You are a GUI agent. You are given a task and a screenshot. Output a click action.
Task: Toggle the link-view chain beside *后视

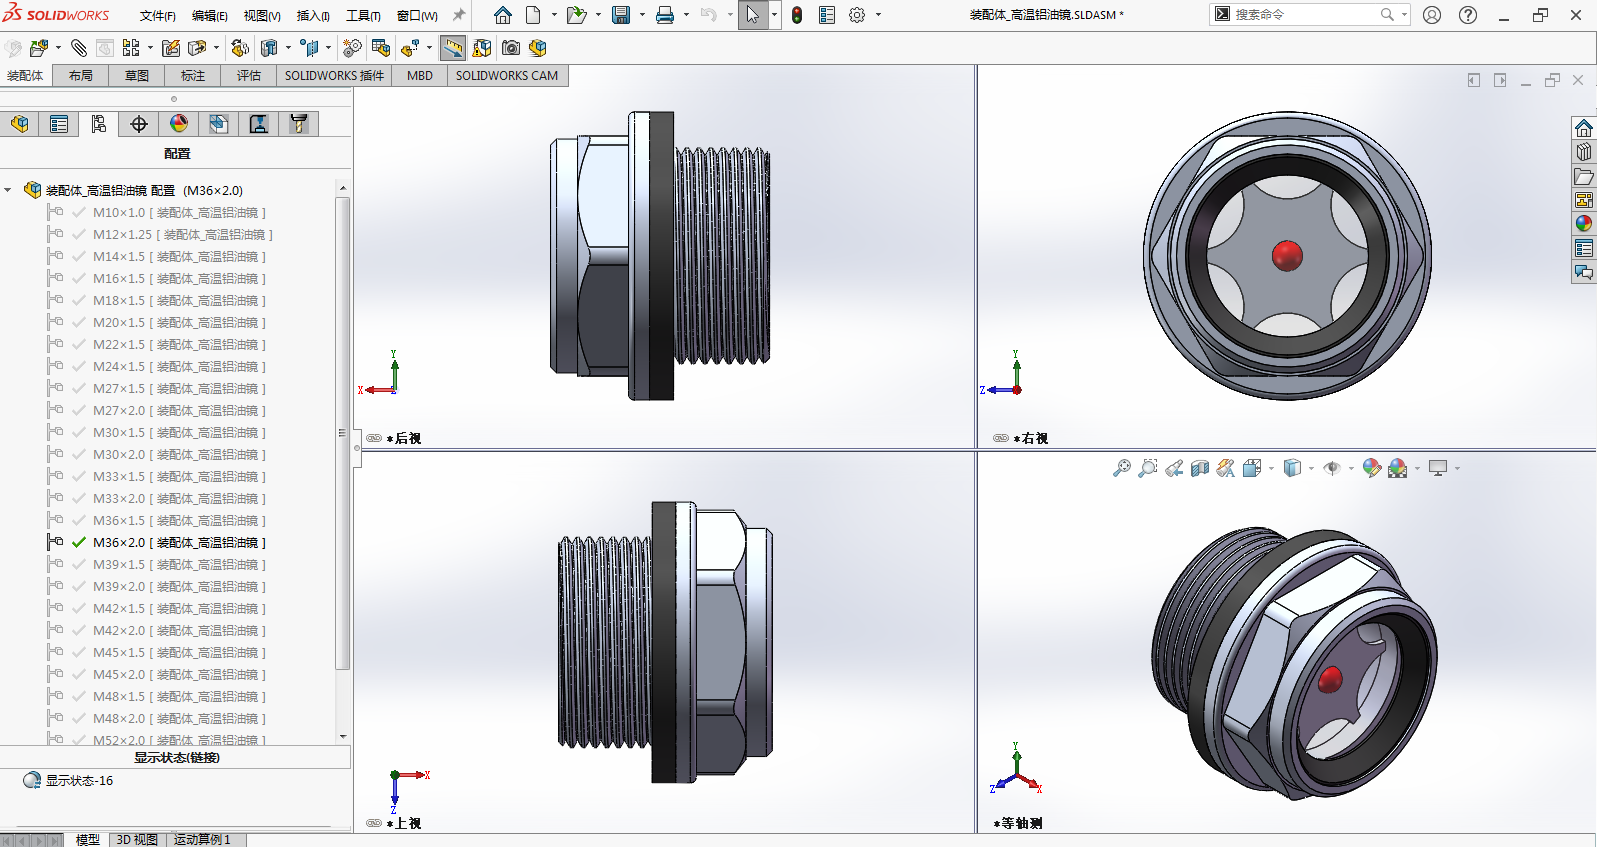point(374,438)
